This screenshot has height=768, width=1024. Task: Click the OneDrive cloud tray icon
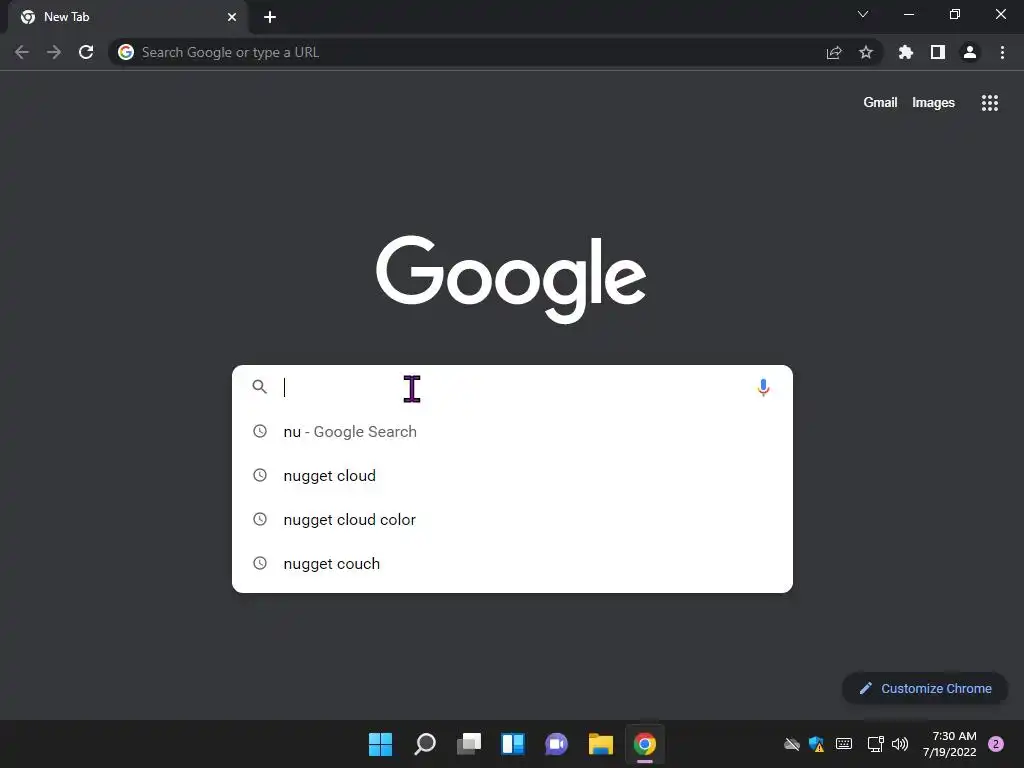coord(792,744)
